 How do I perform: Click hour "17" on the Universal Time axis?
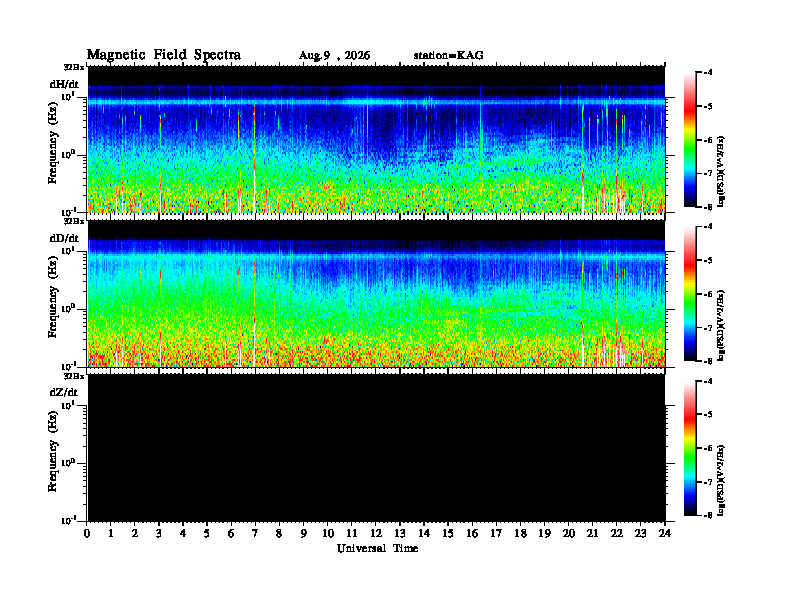pyautogui.click(x=496, y=533)
